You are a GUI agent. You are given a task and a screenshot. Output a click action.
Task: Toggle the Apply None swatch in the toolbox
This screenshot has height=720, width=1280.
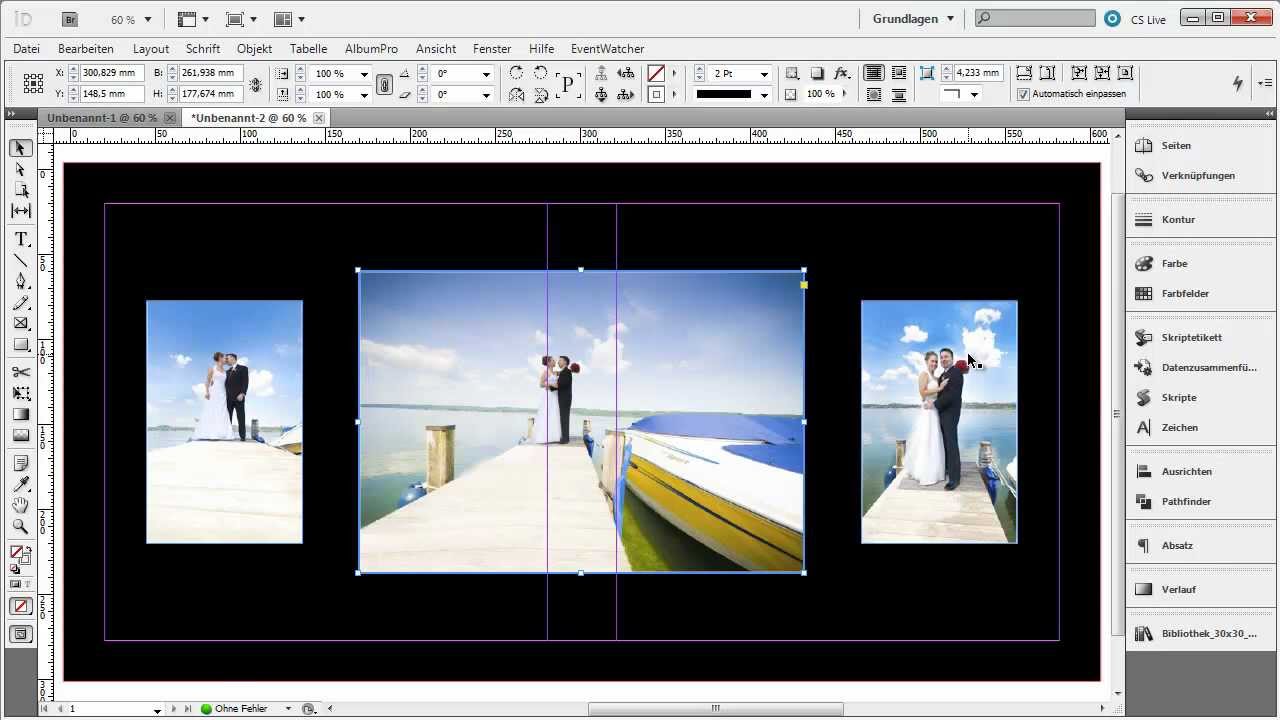coord(20,606)
